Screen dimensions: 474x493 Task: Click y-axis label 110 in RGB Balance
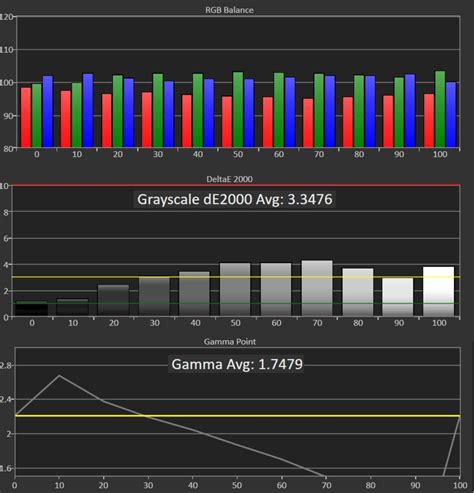tap(7, 50)
